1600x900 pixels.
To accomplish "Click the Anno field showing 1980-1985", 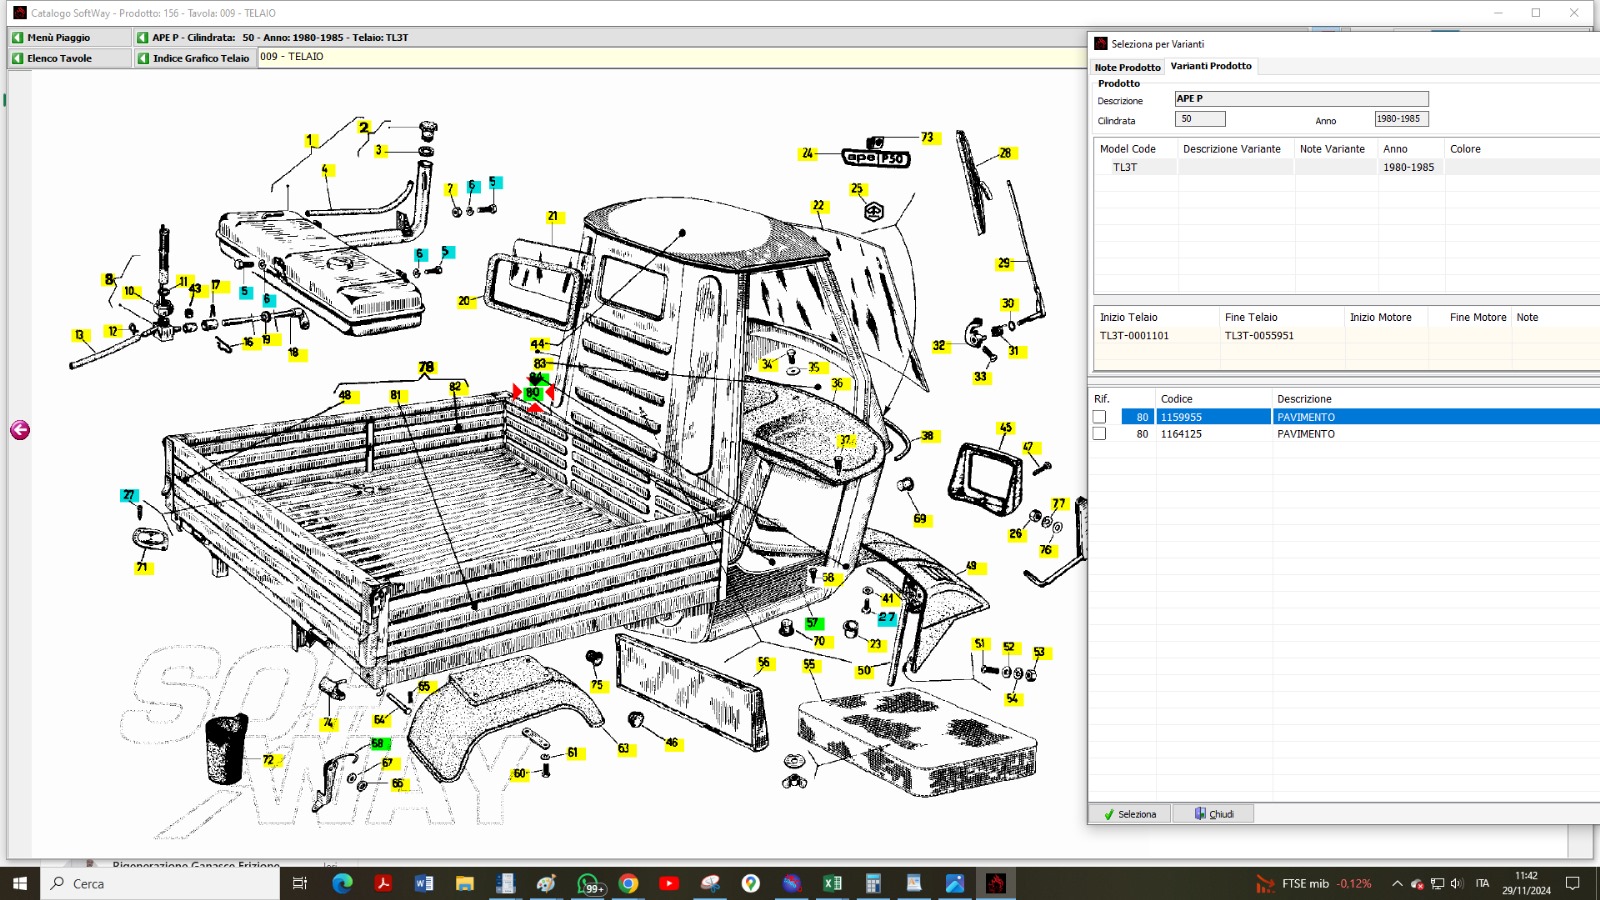I will point(1400,119).
